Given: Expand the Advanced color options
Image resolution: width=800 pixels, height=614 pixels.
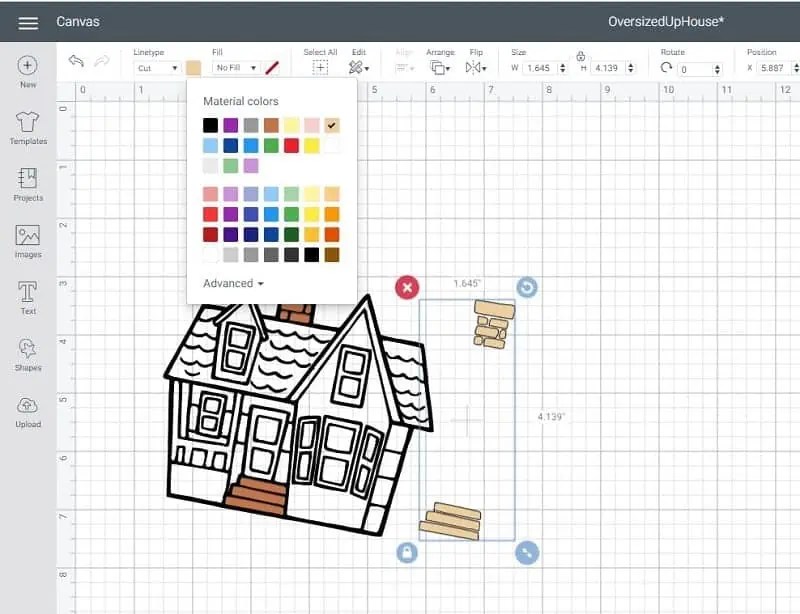Looking at the screenshot, I should 233,283.
